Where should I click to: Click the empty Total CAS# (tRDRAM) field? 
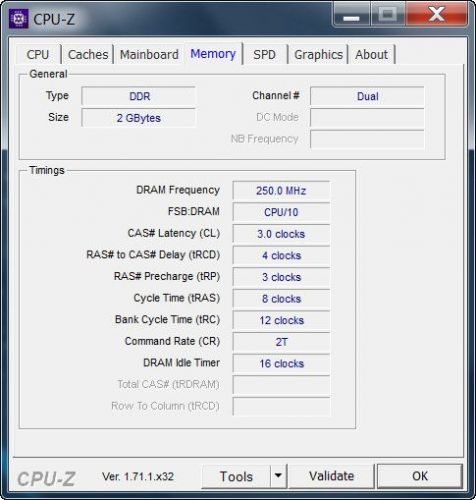click(x=281, y=385)
